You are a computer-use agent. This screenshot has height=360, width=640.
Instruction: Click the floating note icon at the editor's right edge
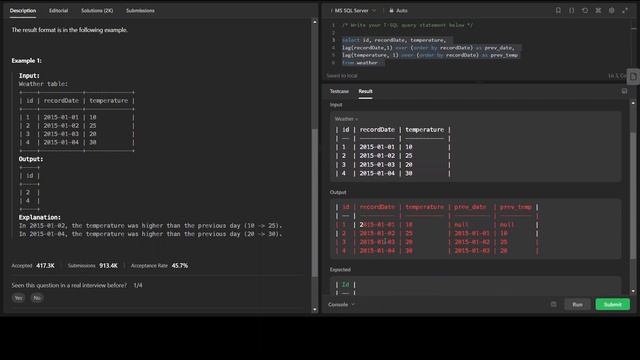tap(633, 76)
